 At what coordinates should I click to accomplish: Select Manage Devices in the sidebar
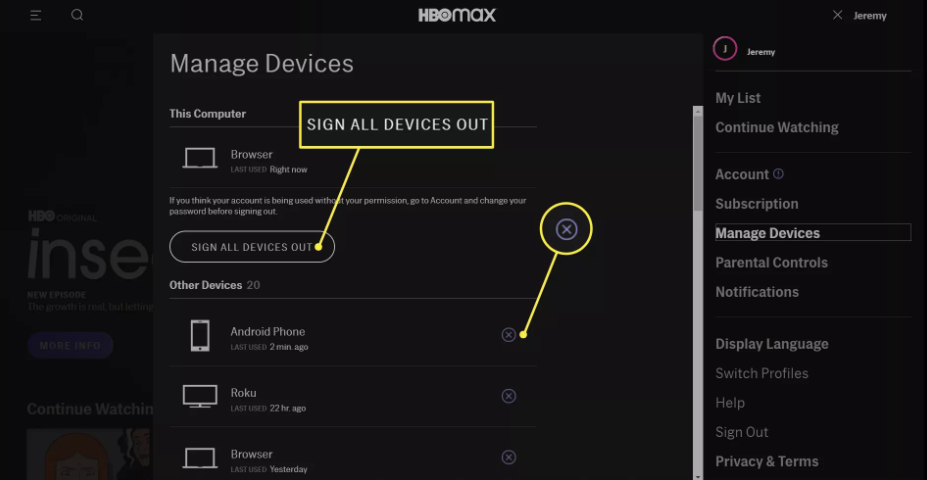pyautogui.click(x=813, y=232)
